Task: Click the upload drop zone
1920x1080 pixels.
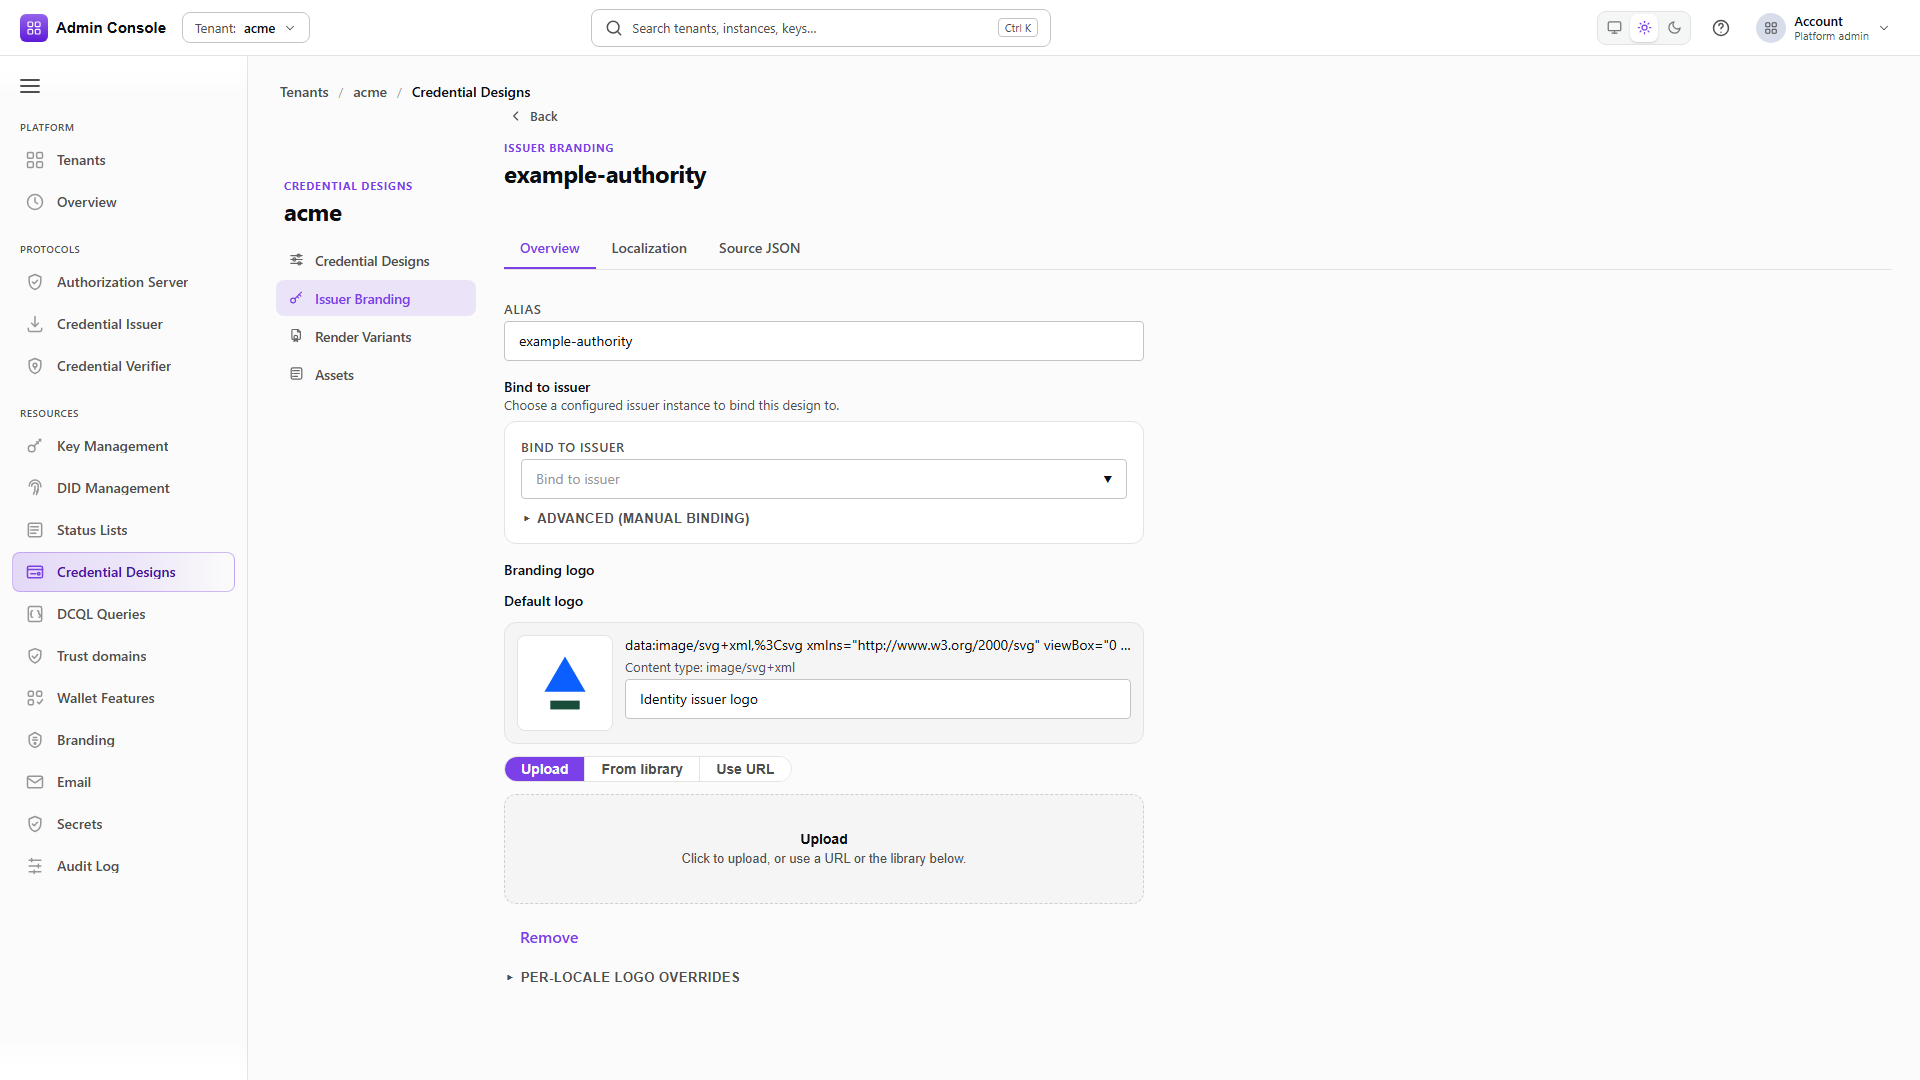Action: [x=824, y=849]
